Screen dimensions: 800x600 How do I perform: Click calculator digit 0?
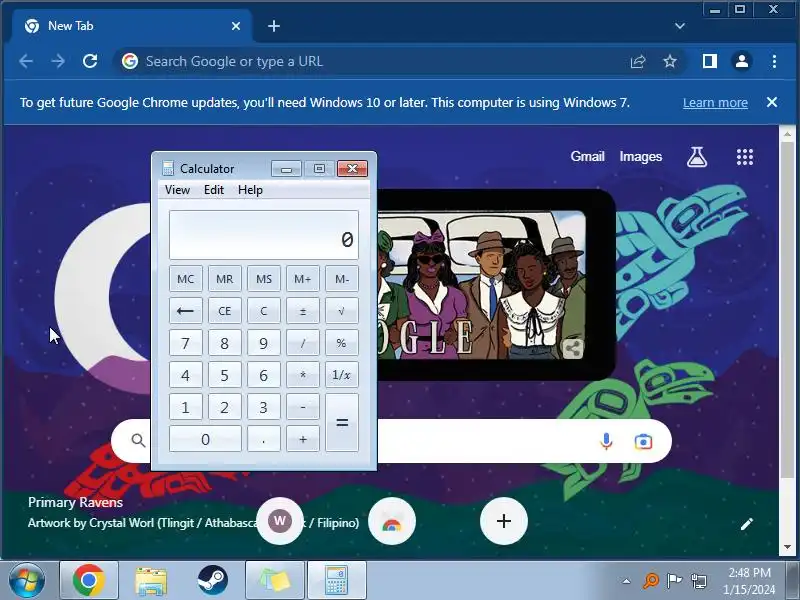click(205, 439)
